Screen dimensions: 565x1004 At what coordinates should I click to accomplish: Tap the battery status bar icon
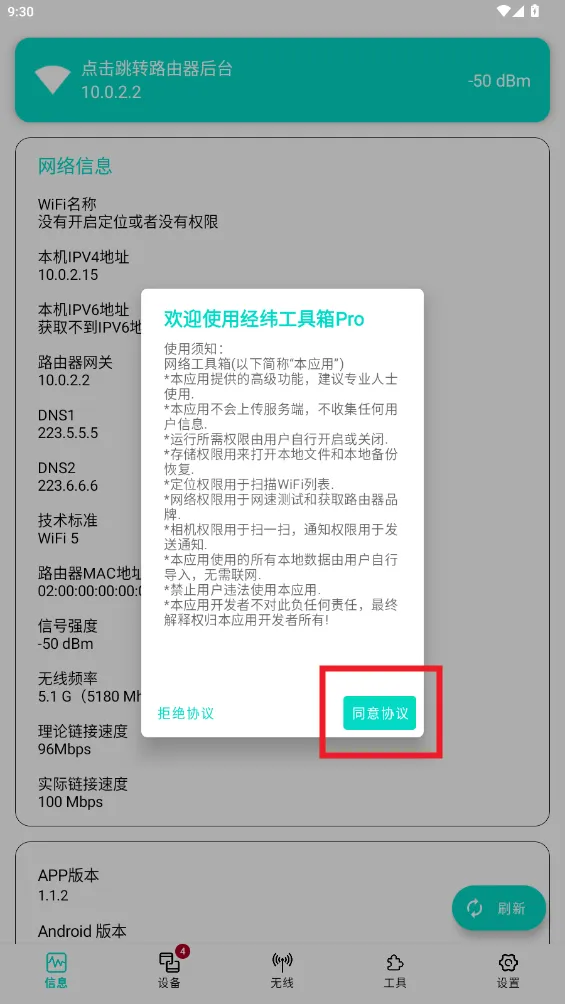(535, 11)
